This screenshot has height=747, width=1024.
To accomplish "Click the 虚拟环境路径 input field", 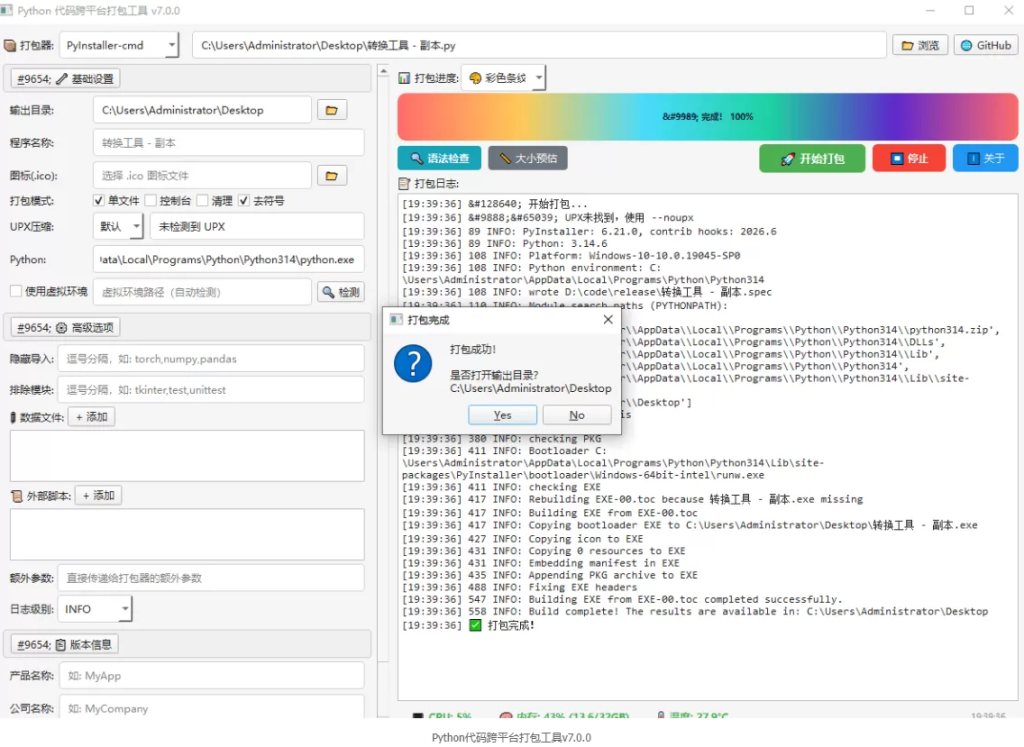I will click(202, 292).
